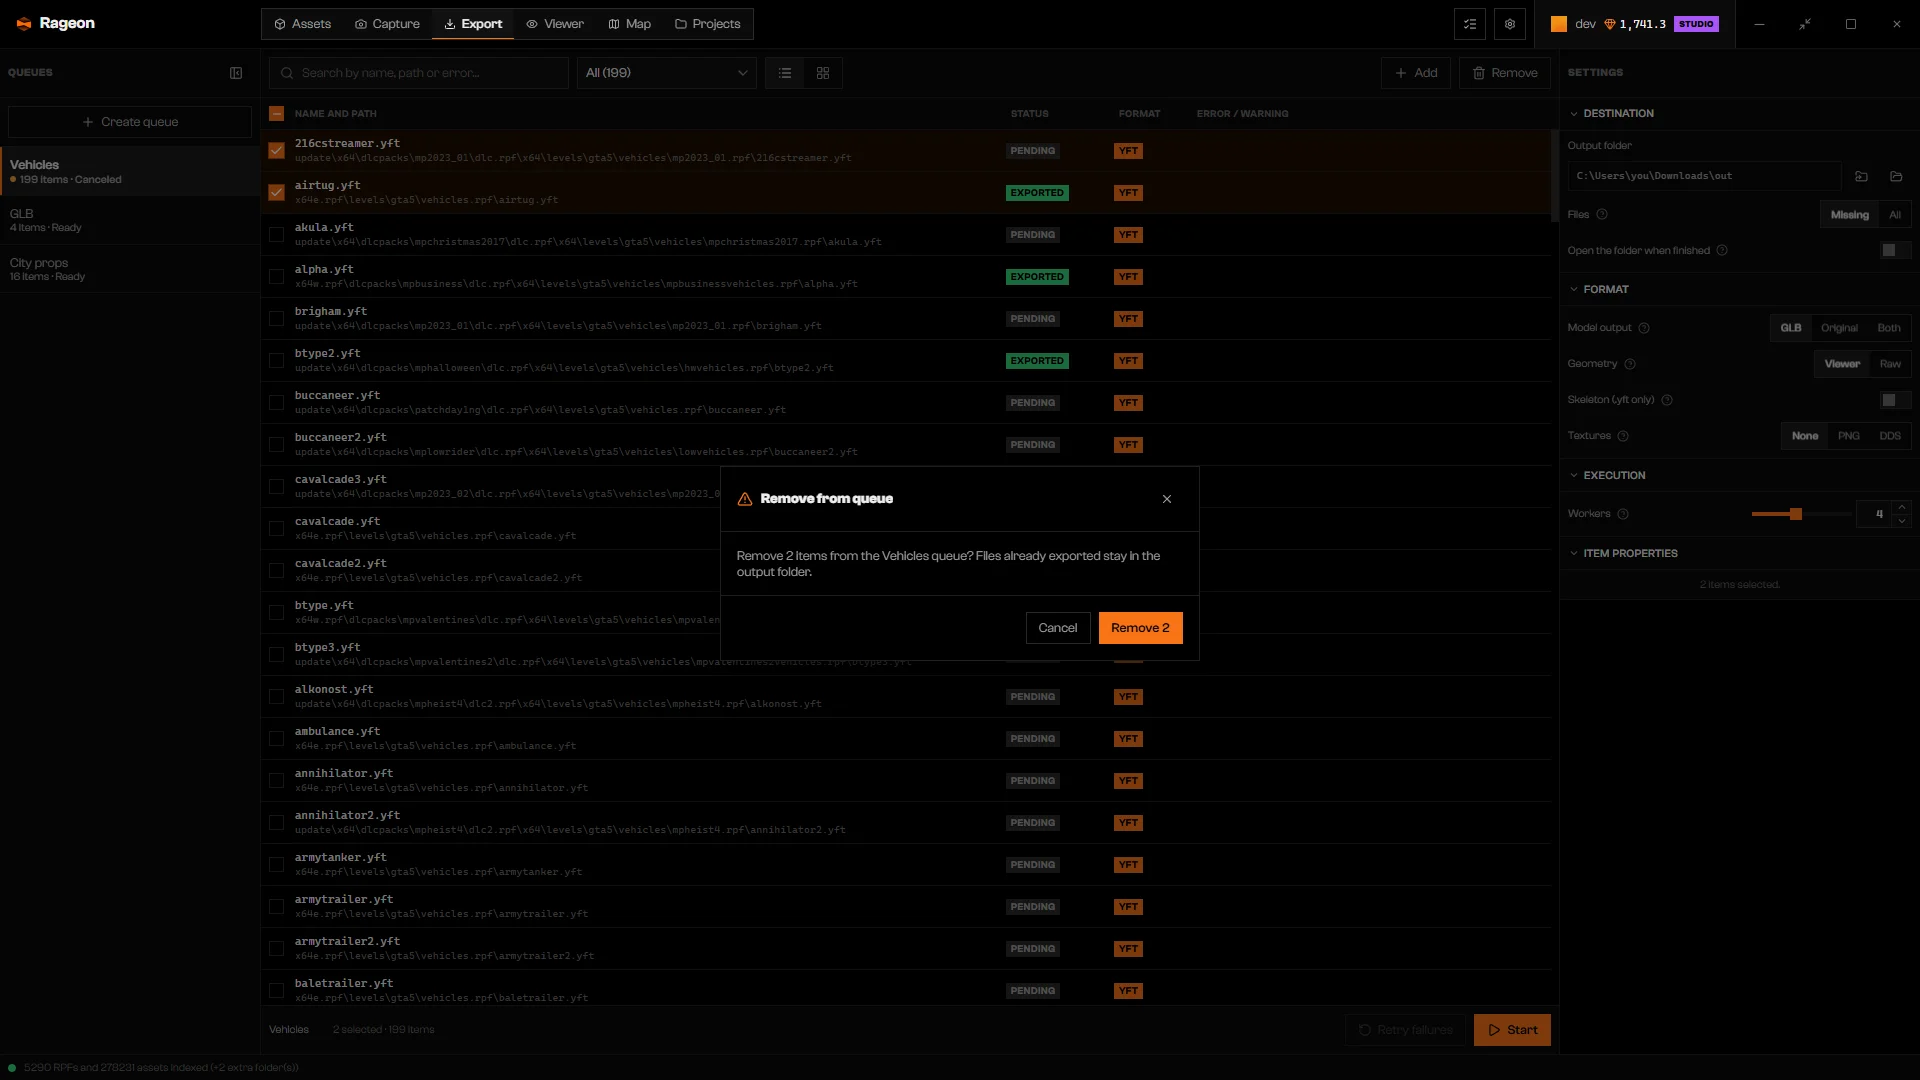
Task: Switch to the Viewer tab
Action: point(555,24)
